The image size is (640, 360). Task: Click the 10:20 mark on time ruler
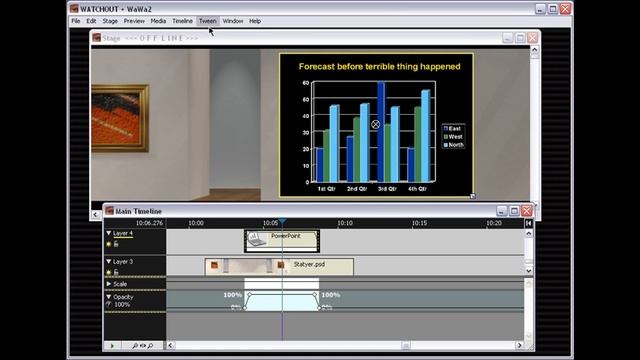[494, 223]
